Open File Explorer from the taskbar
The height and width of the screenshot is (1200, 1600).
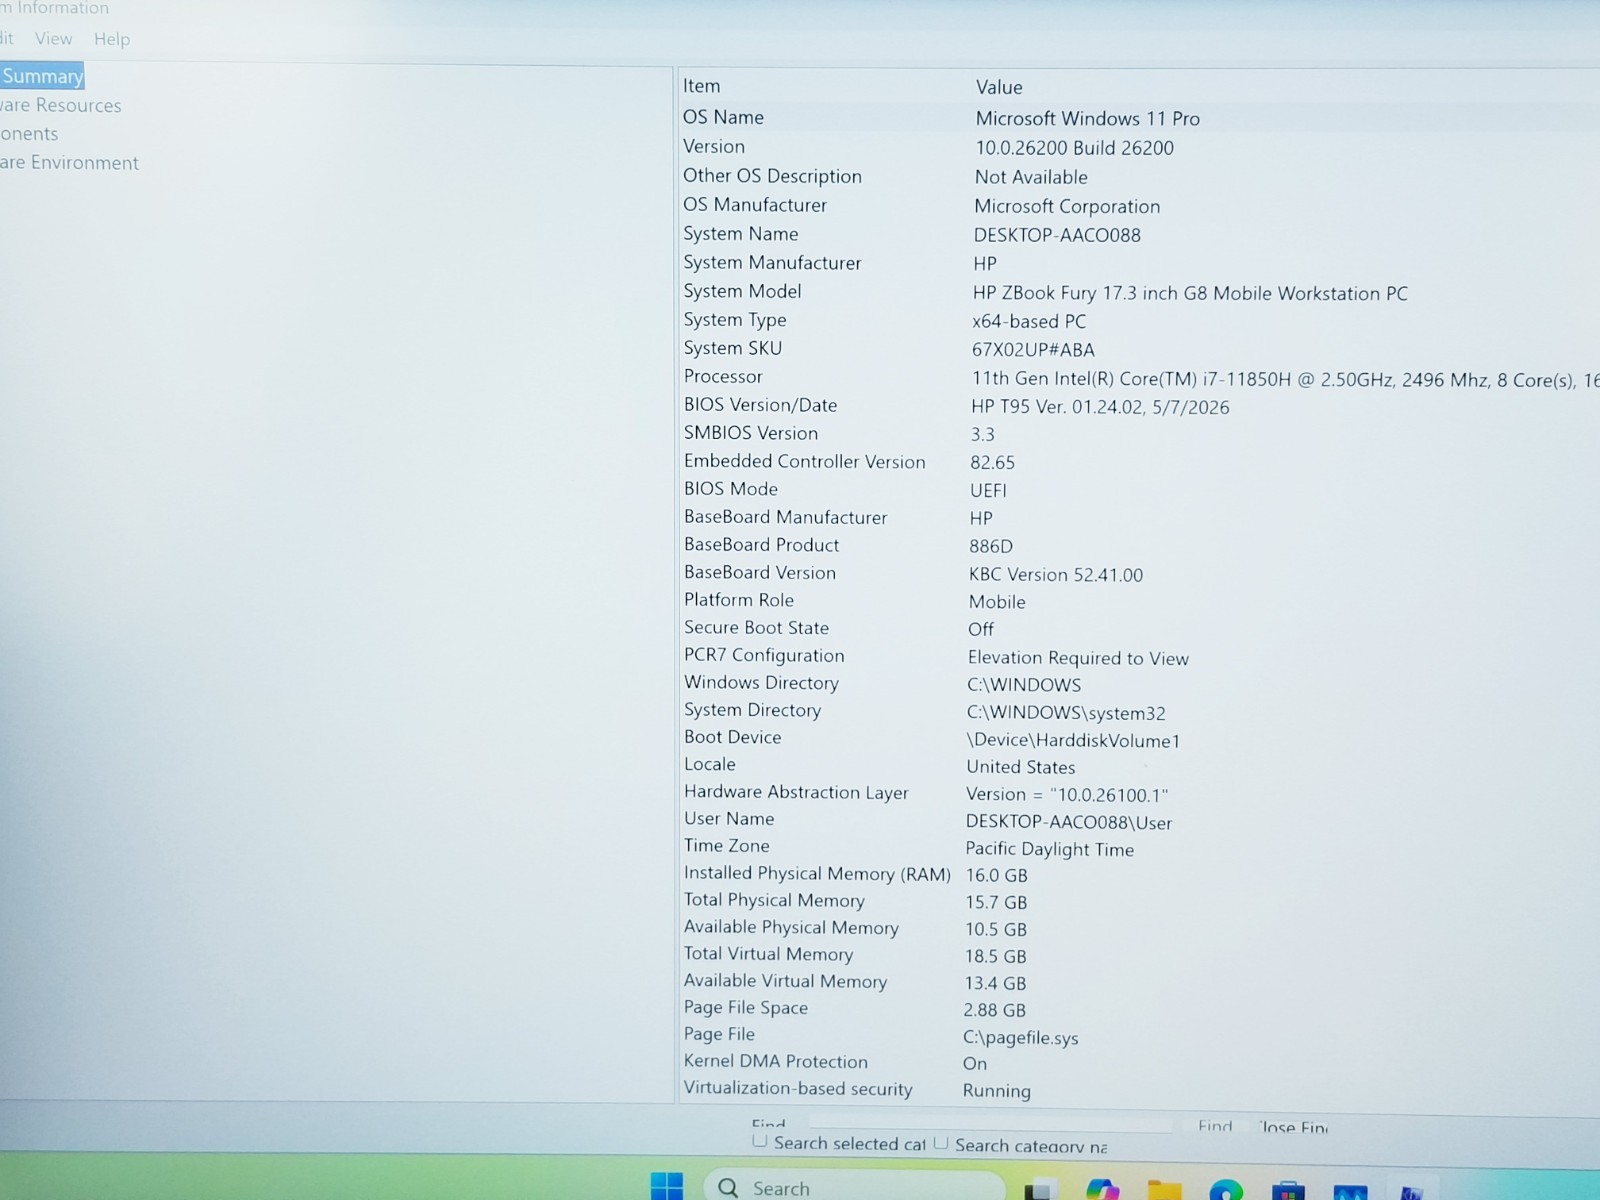[1164, 1190]
